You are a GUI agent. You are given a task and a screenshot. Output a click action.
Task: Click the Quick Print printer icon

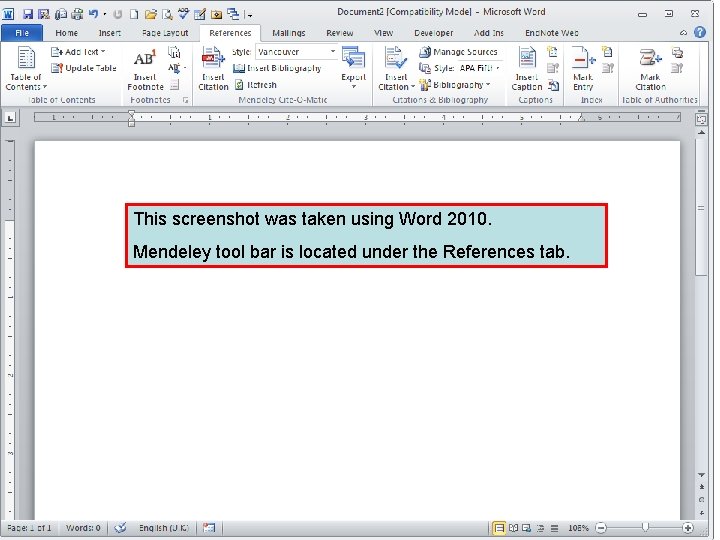(78, 14)
